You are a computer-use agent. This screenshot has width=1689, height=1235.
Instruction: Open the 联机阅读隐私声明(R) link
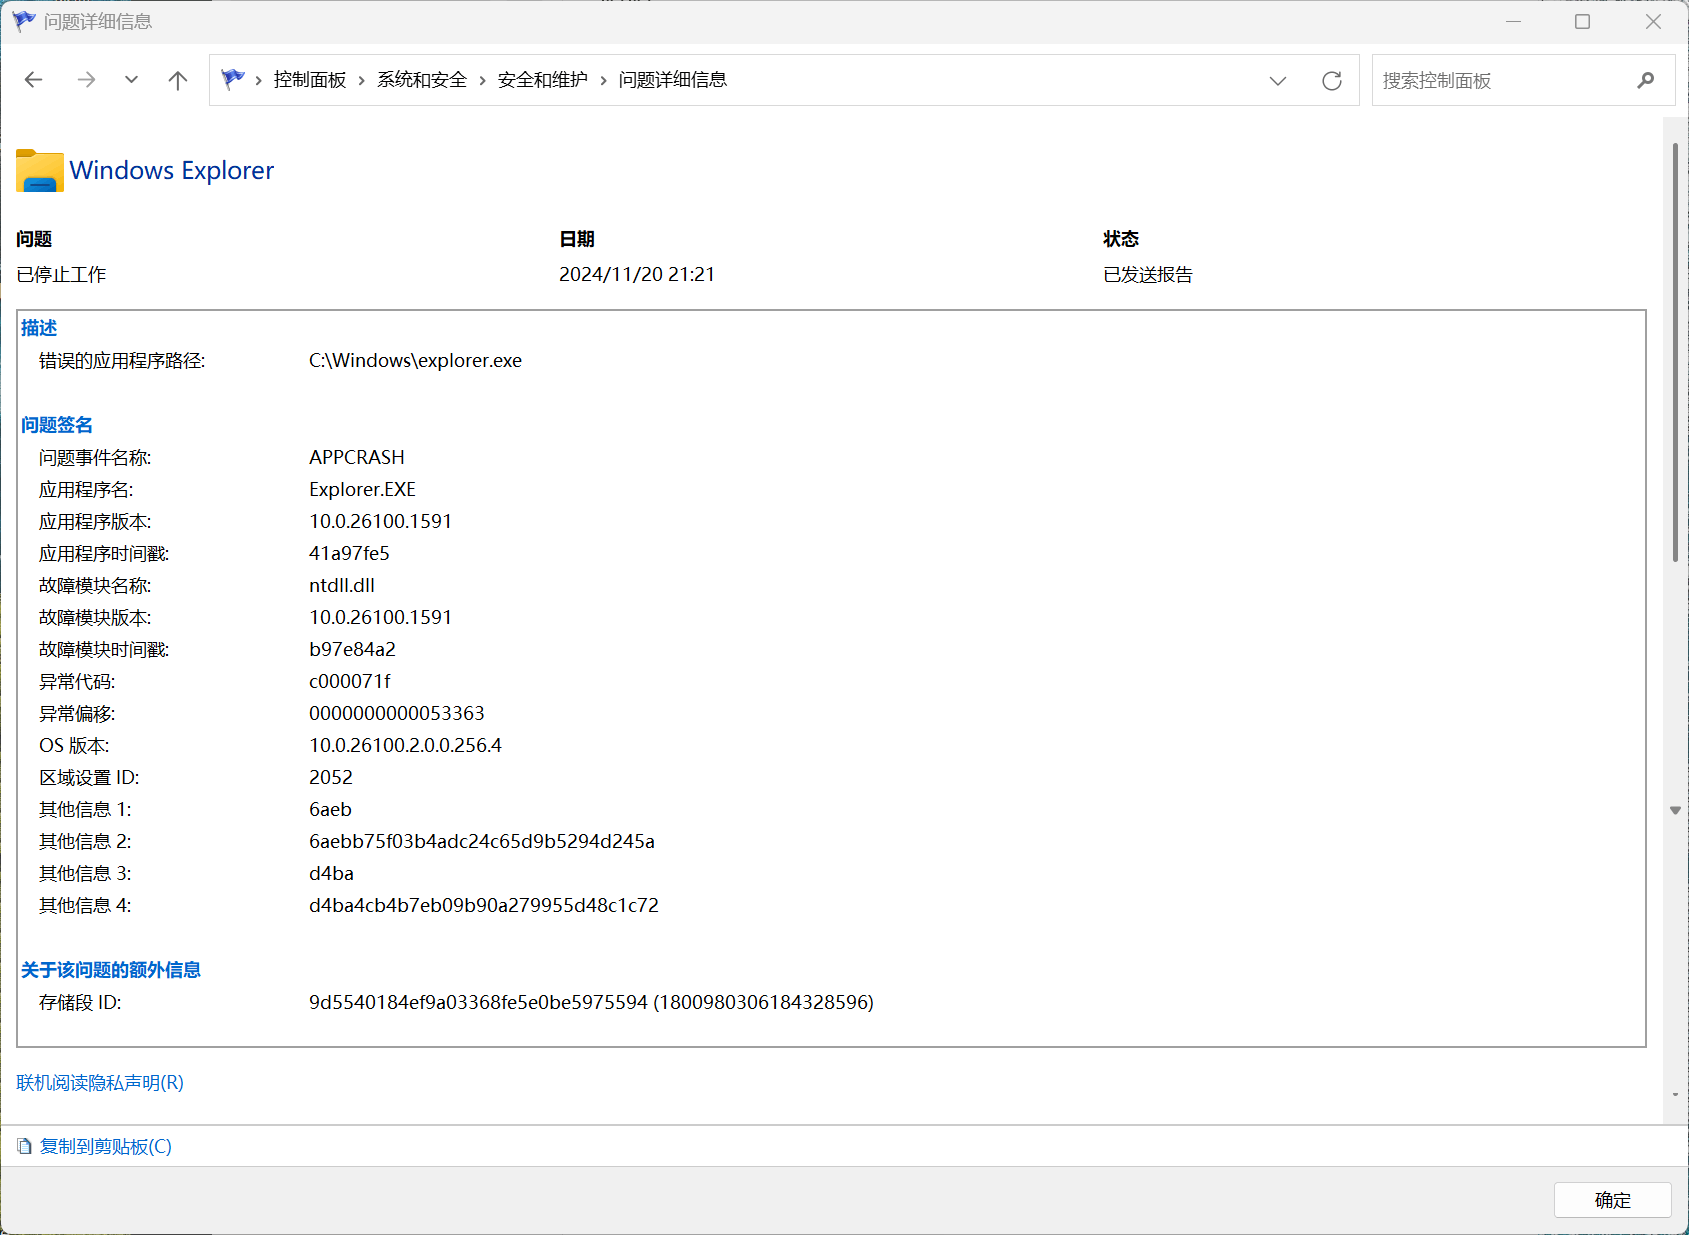coord(100,1083)
